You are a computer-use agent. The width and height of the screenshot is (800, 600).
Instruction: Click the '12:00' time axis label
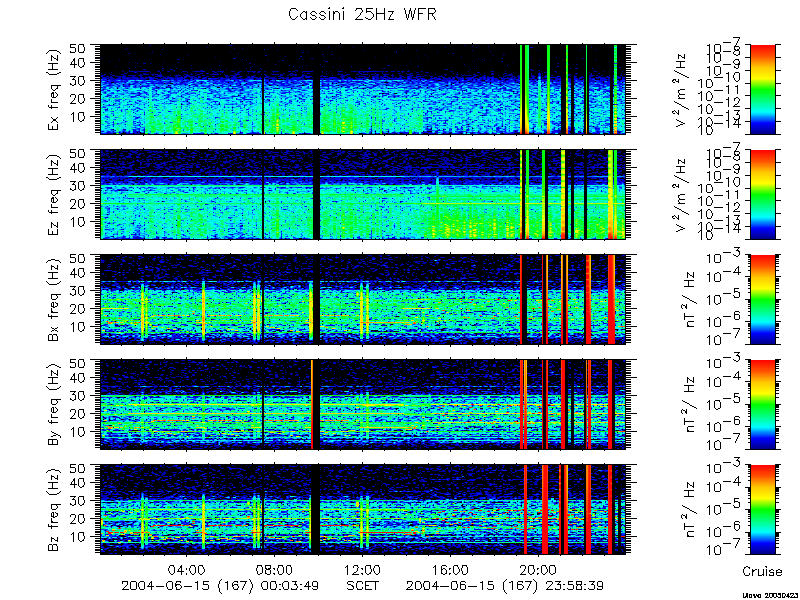(x=363, y=569)
